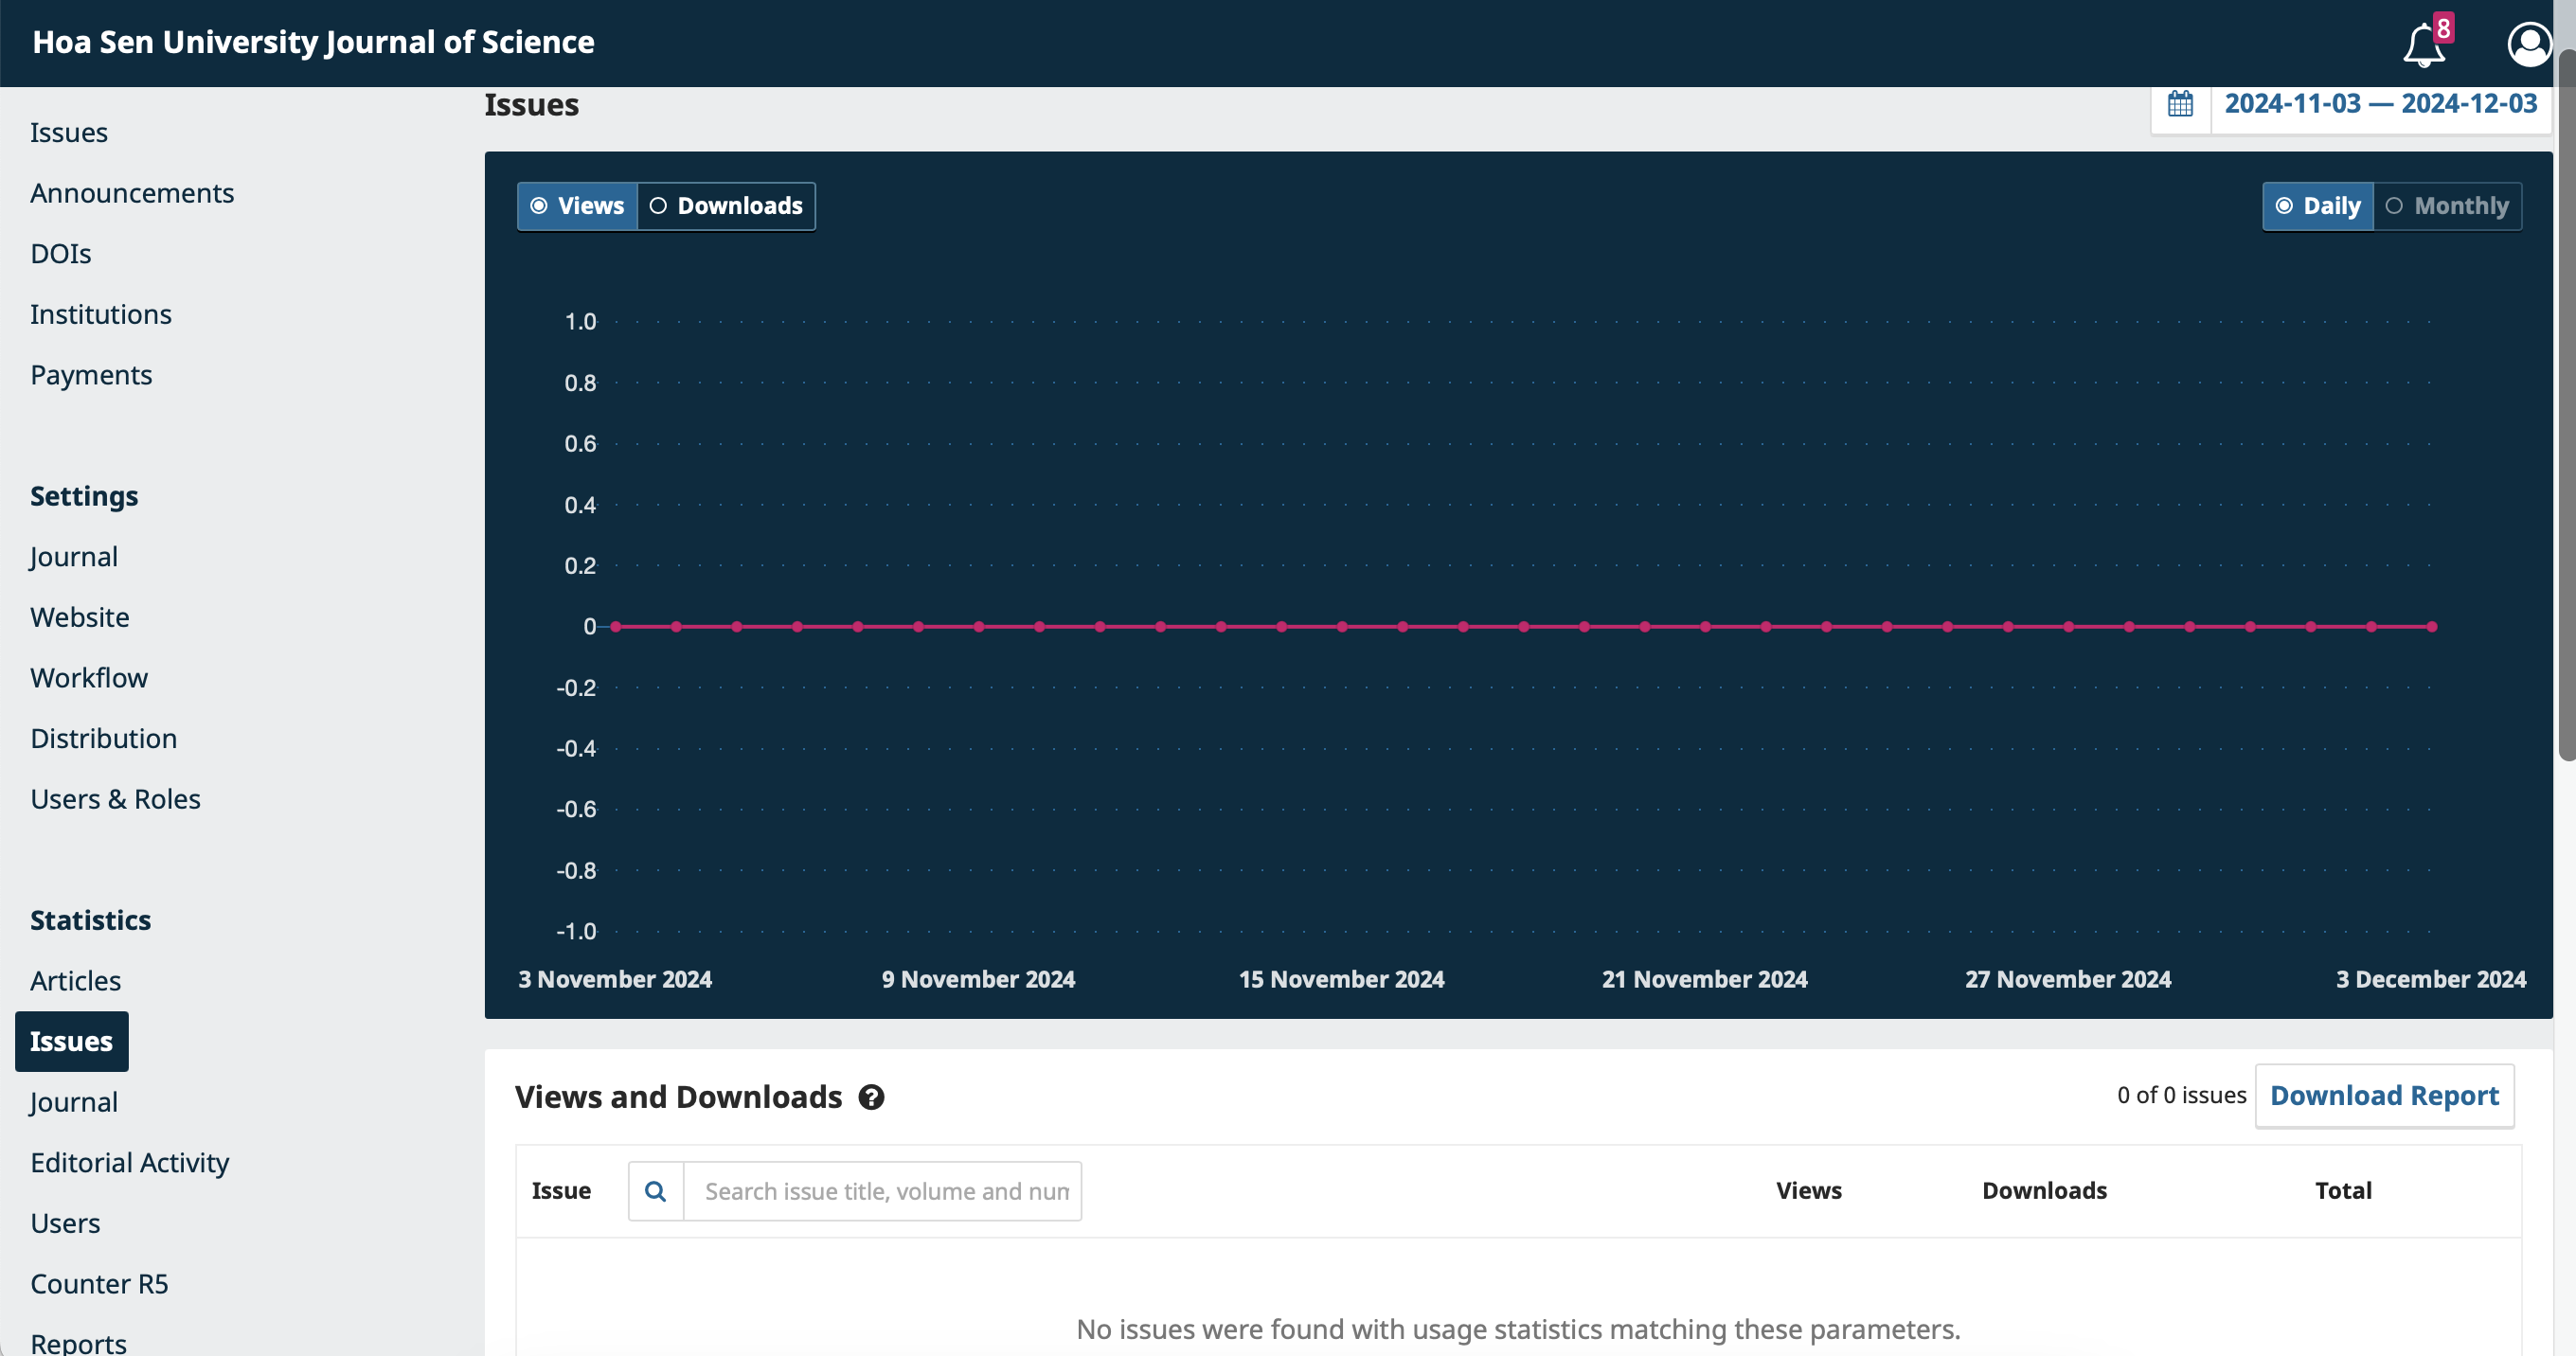Open the notifications bell icon
2576x1356 pixels.
pyautogui.click(x=2424, y=45)
